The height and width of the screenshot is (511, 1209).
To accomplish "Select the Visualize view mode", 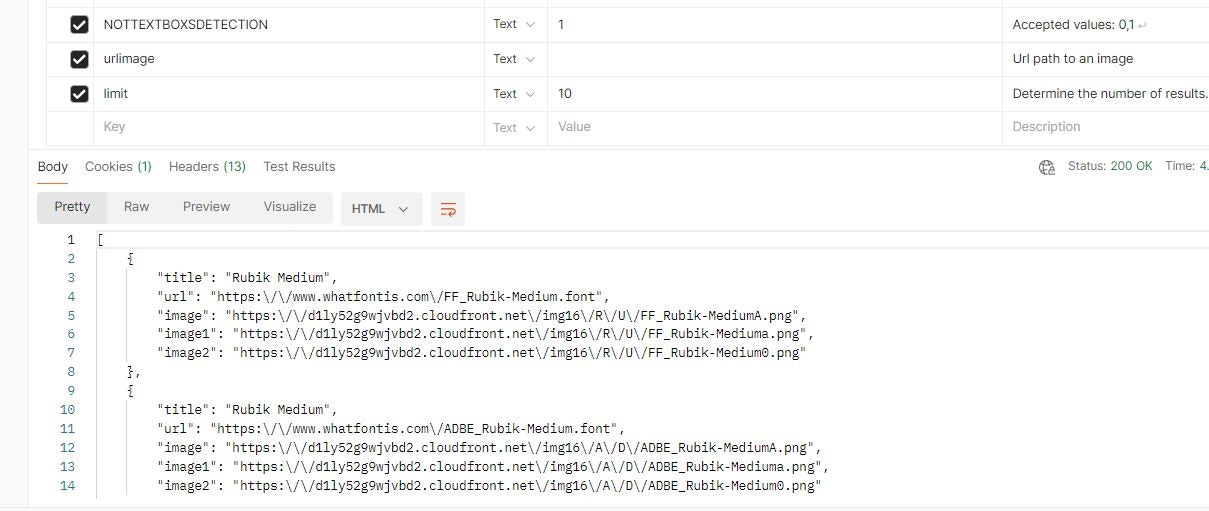I will pos(290,207).
